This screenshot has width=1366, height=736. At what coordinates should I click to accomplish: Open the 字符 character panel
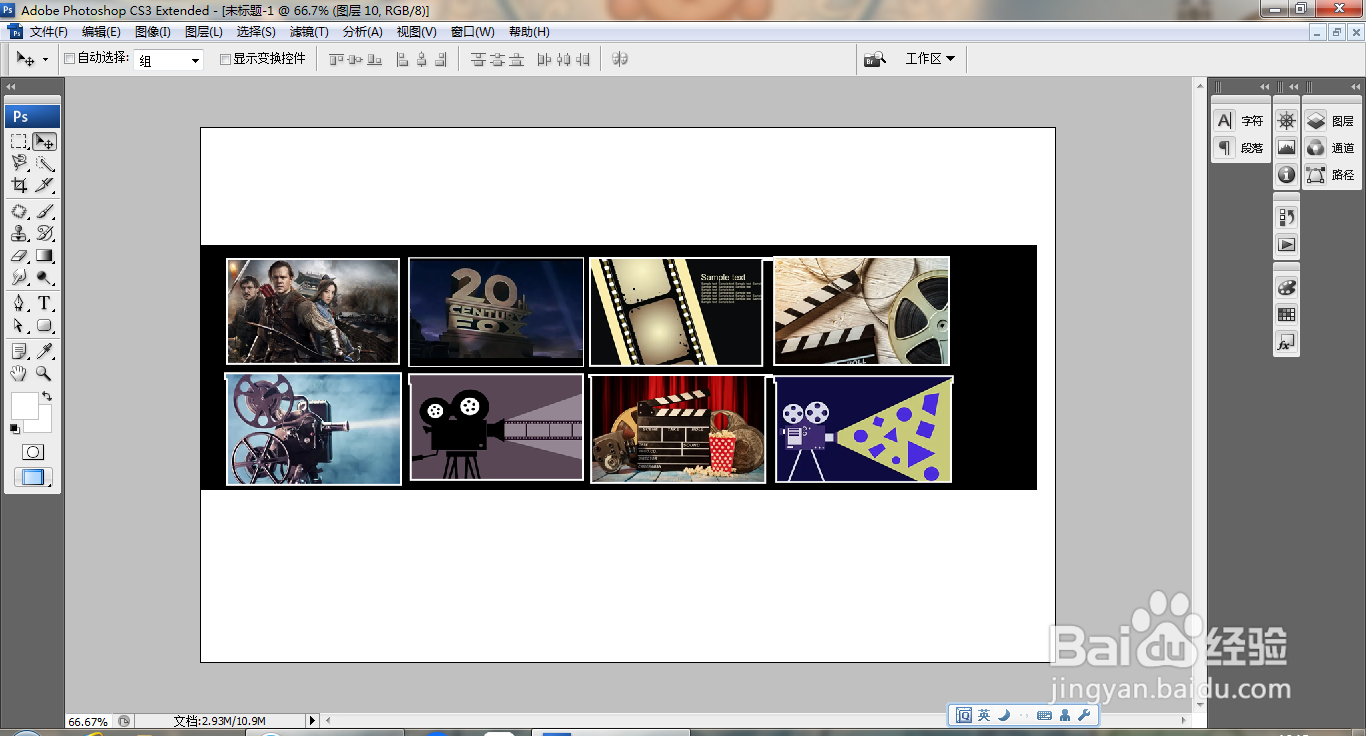(x=1240, y=121)
